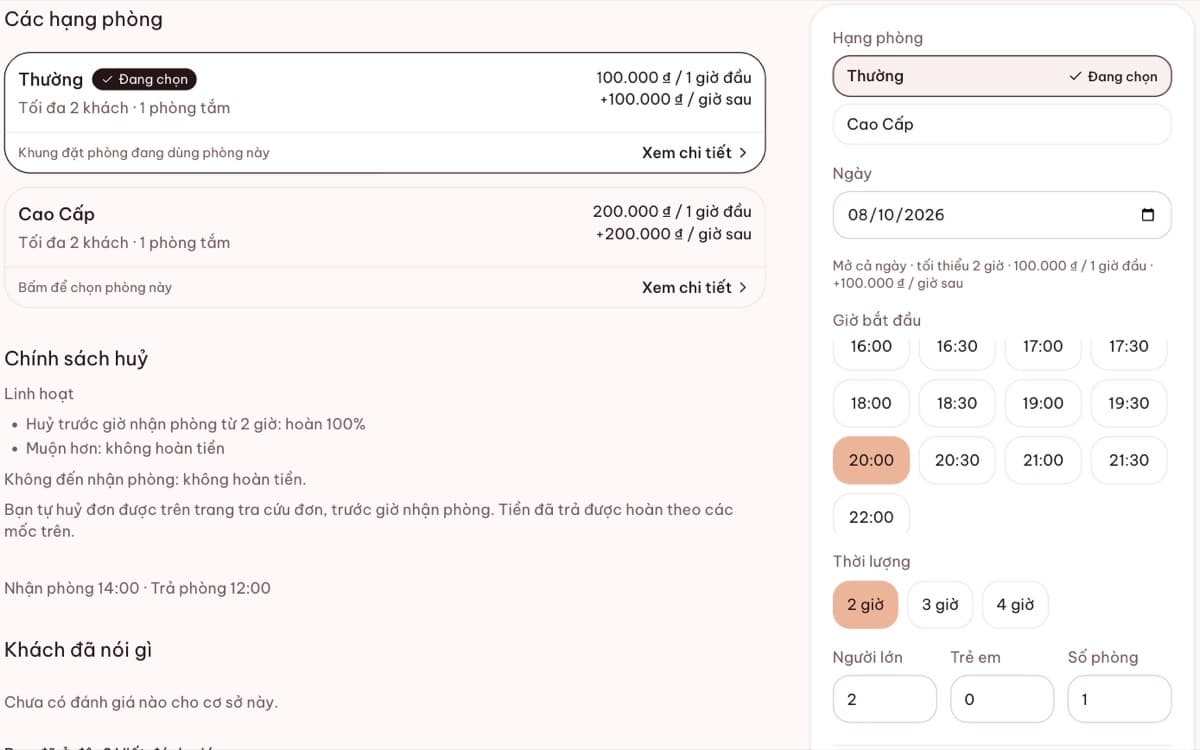Click the 'Khách đã nói gì' heading
Viewport: 1200px width, 750px height.
pos(78,650)
